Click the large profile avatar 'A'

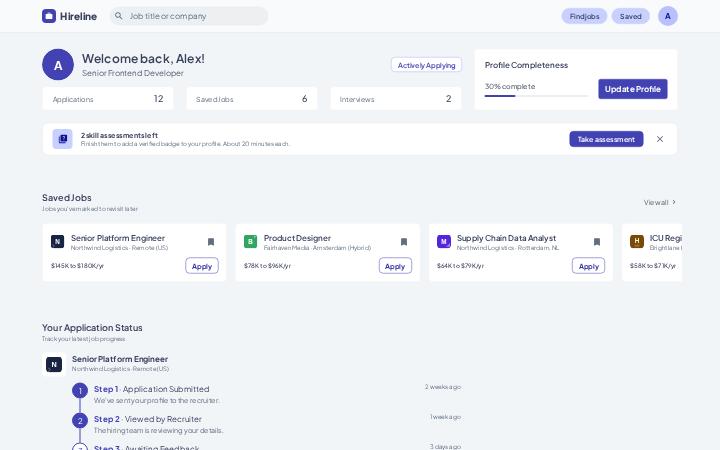(x=58, y=65)
